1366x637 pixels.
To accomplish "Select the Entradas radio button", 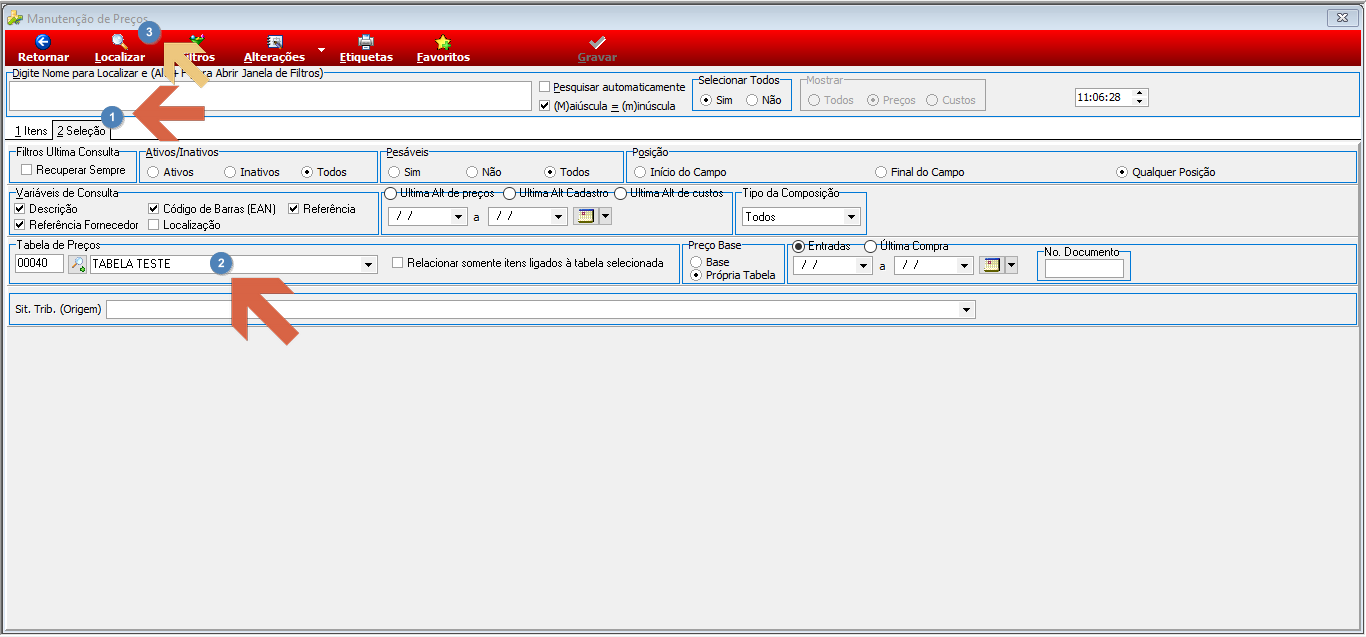I will [x=798, y=246].
